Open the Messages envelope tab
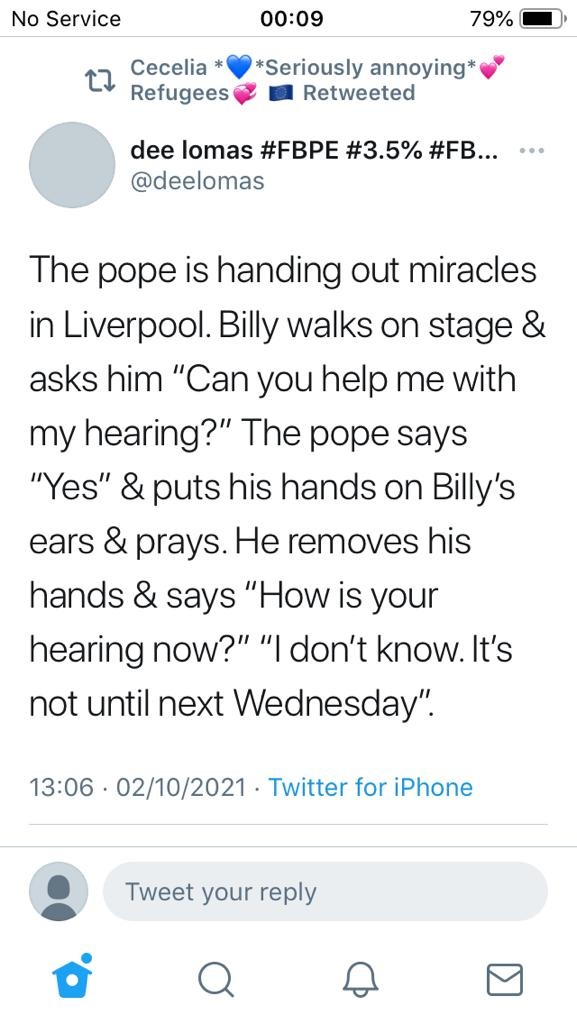577x1024 pixels. 505,980
